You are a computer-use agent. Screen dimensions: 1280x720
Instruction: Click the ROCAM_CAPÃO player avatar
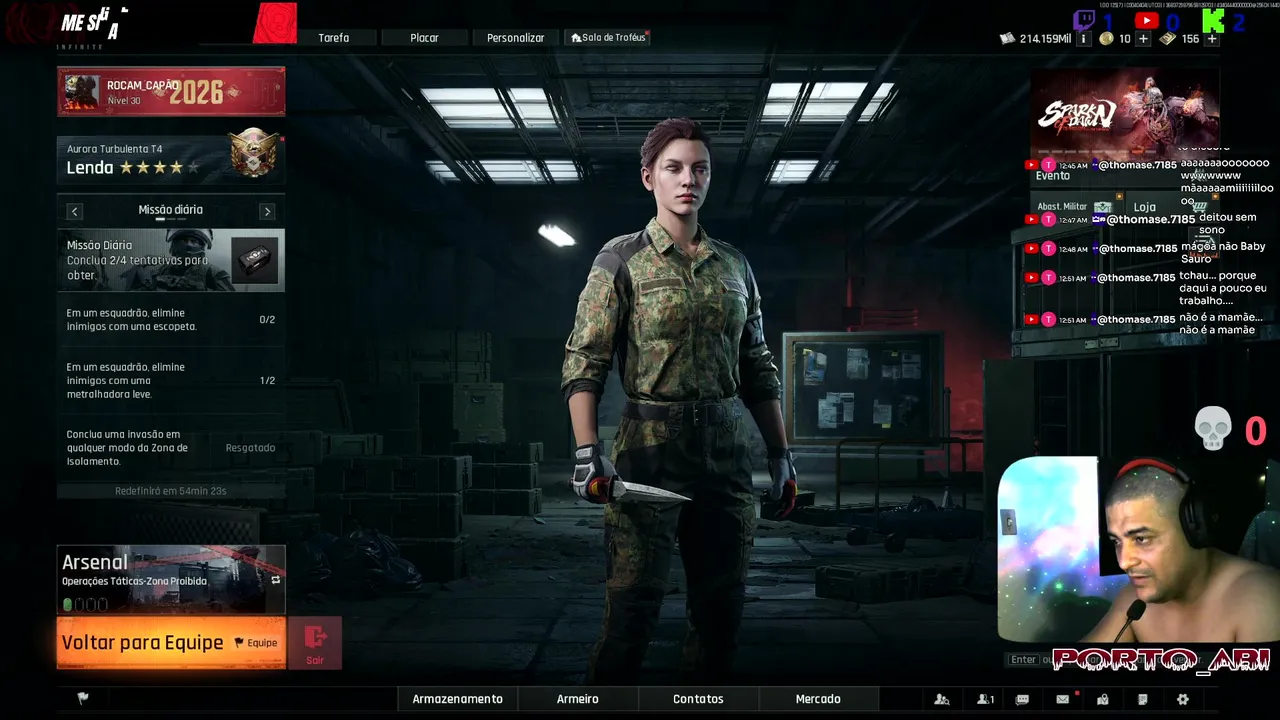pos(81,92)
